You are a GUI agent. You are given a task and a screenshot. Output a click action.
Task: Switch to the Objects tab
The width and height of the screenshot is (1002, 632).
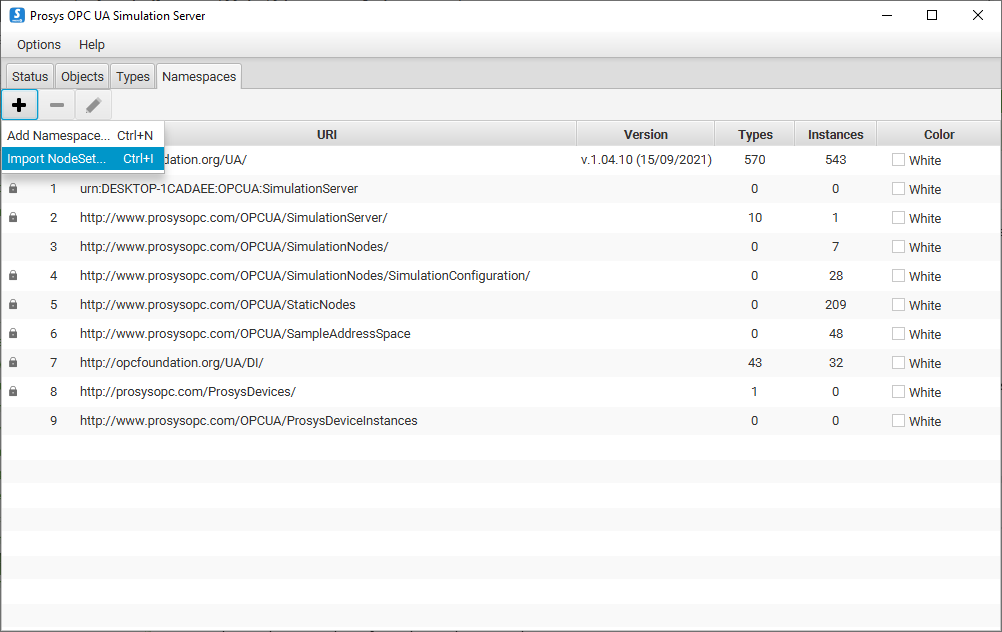click(x=82, y=76)
